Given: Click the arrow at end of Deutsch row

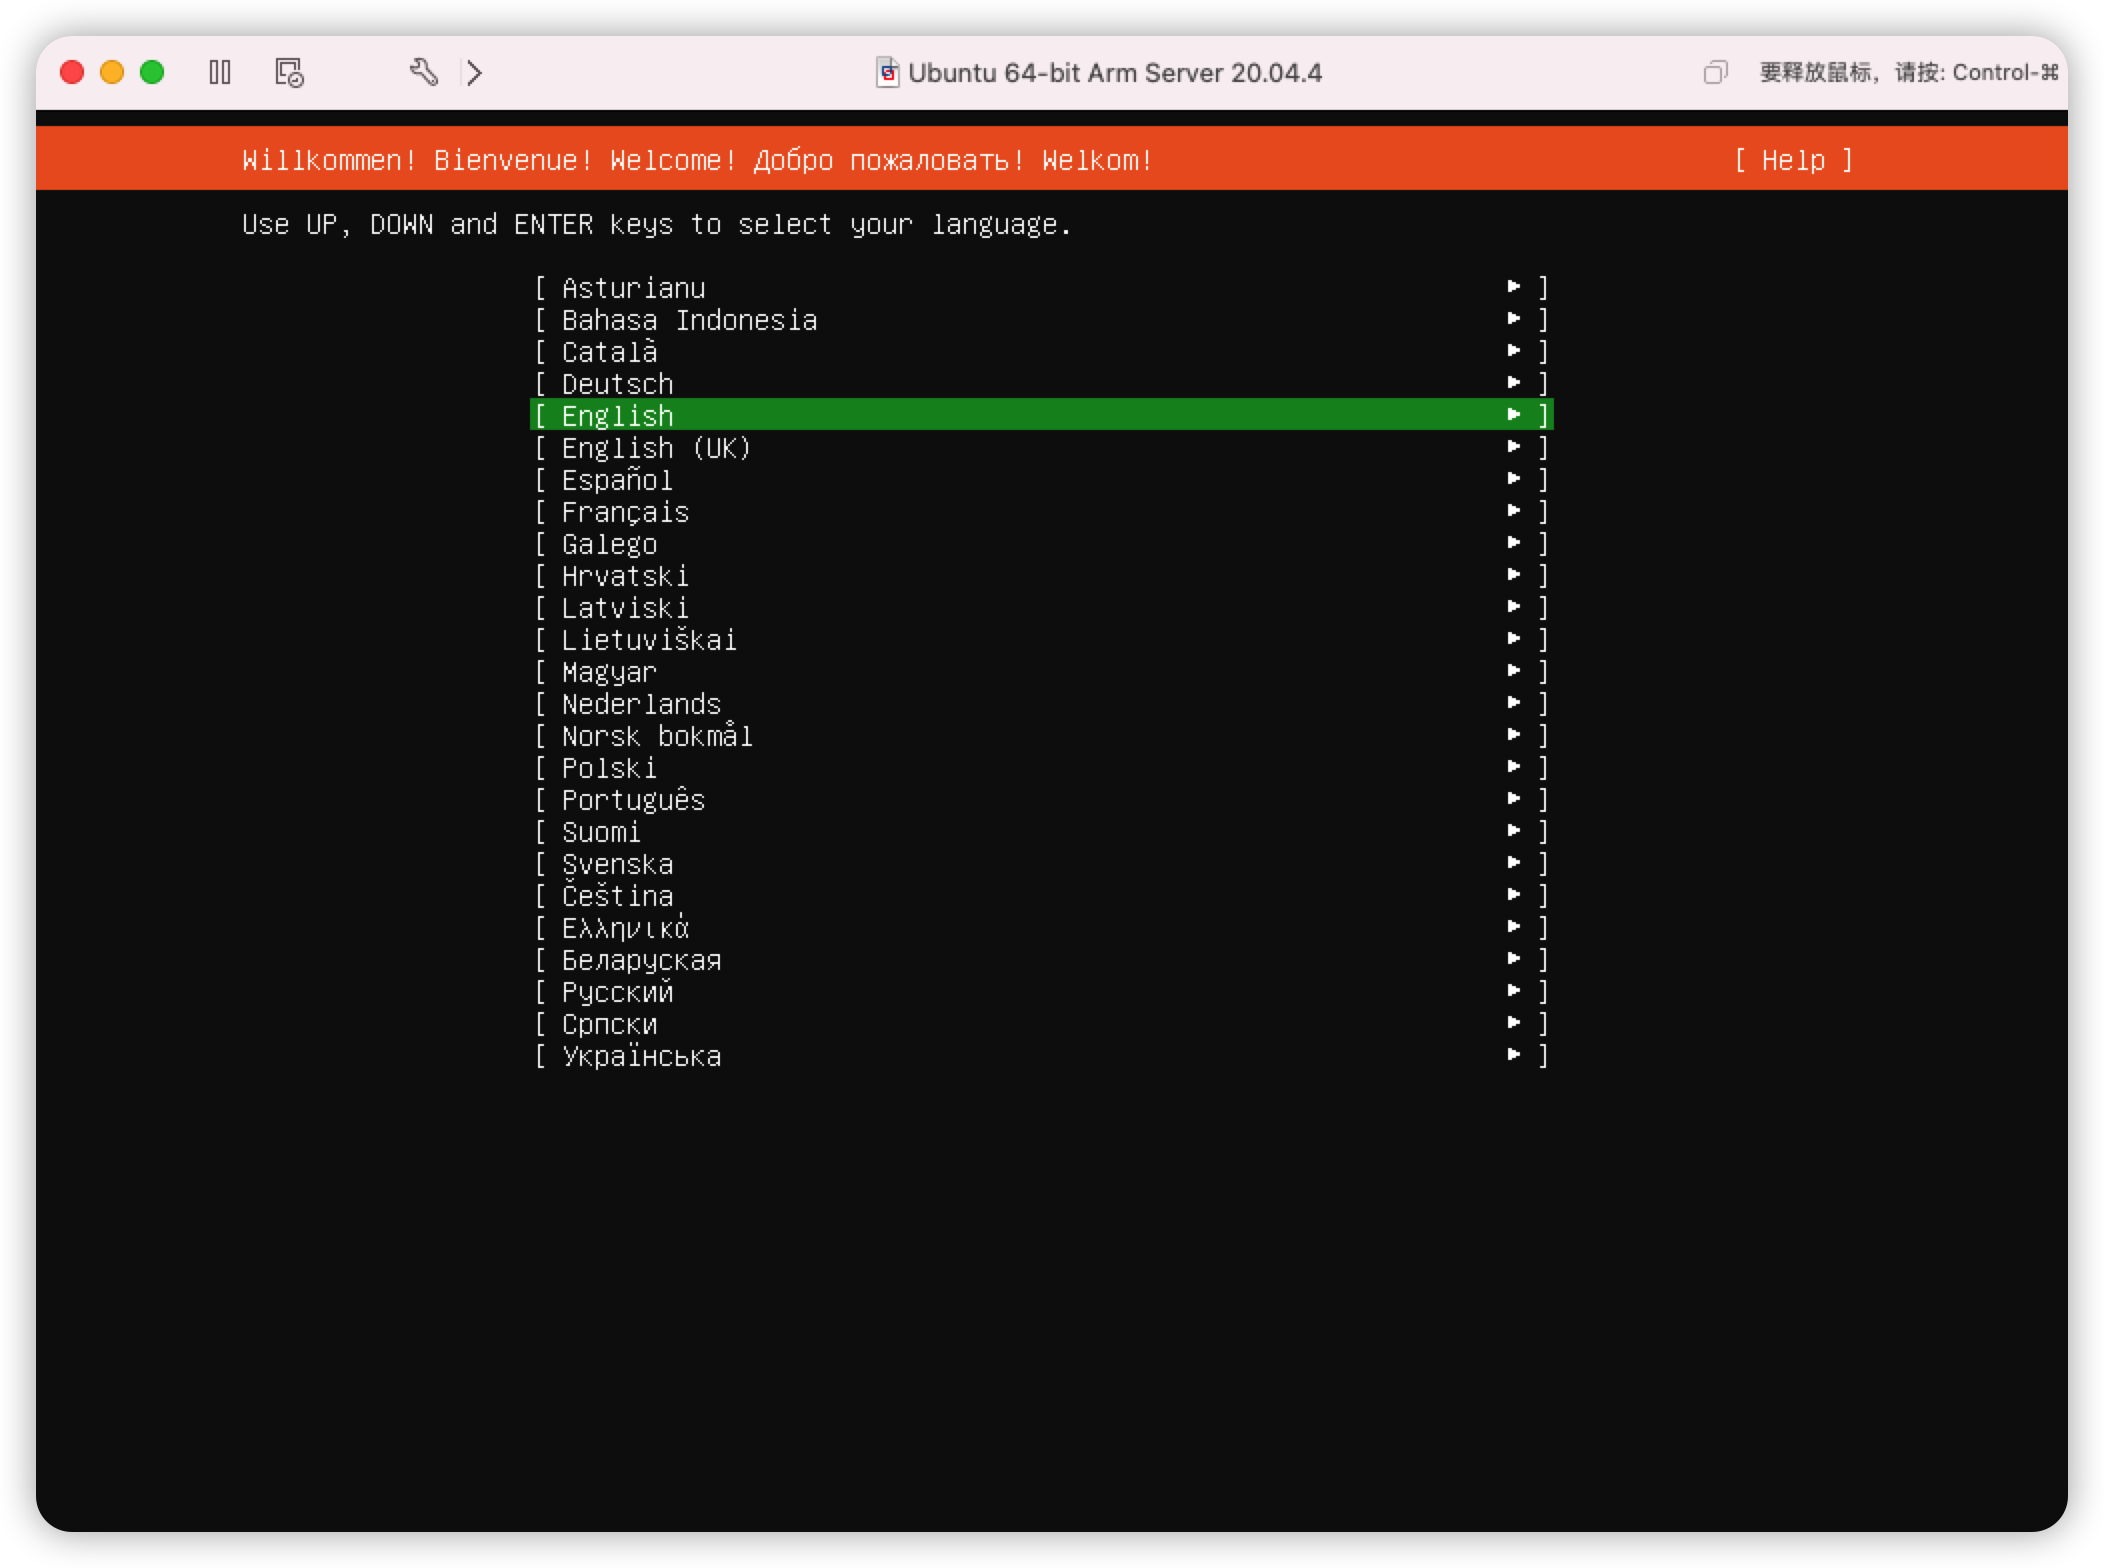Looking at the screenshot, I should point(1514,383).
